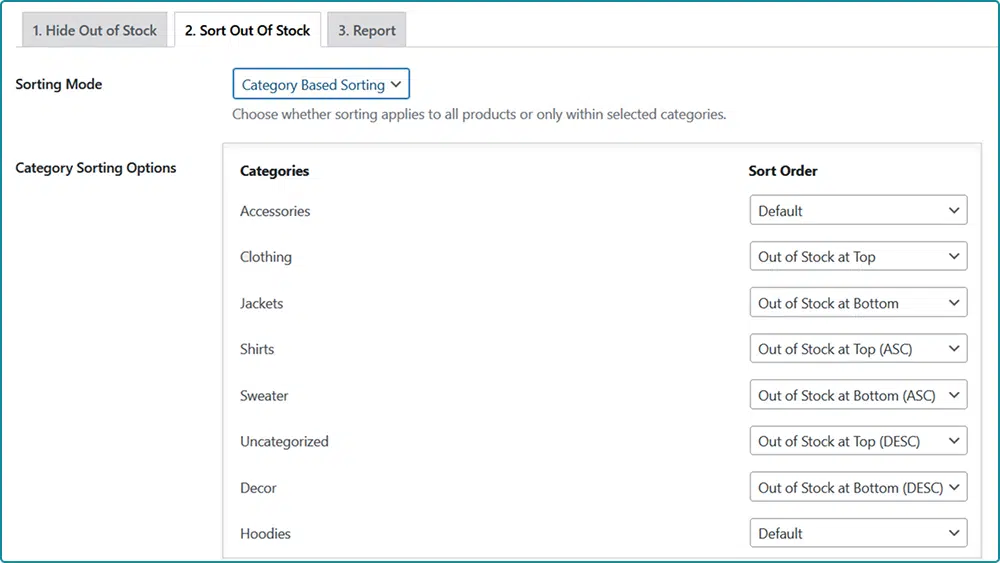Click the Category Sorting Options label

(x=96, y=168)
